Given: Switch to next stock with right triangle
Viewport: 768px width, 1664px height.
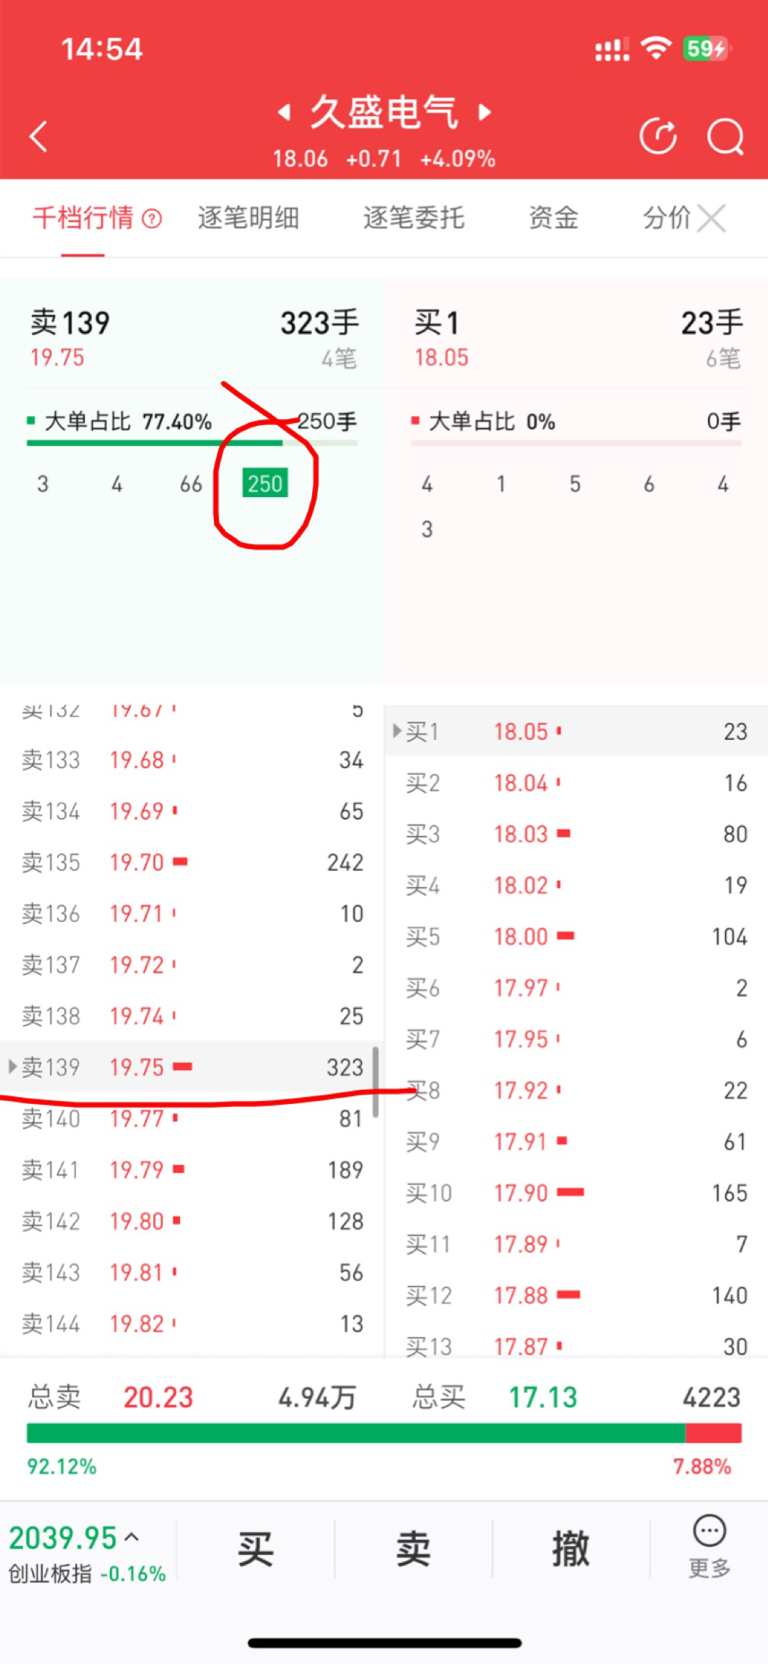Looking at the screenshot, I should [x=485, y=112].
